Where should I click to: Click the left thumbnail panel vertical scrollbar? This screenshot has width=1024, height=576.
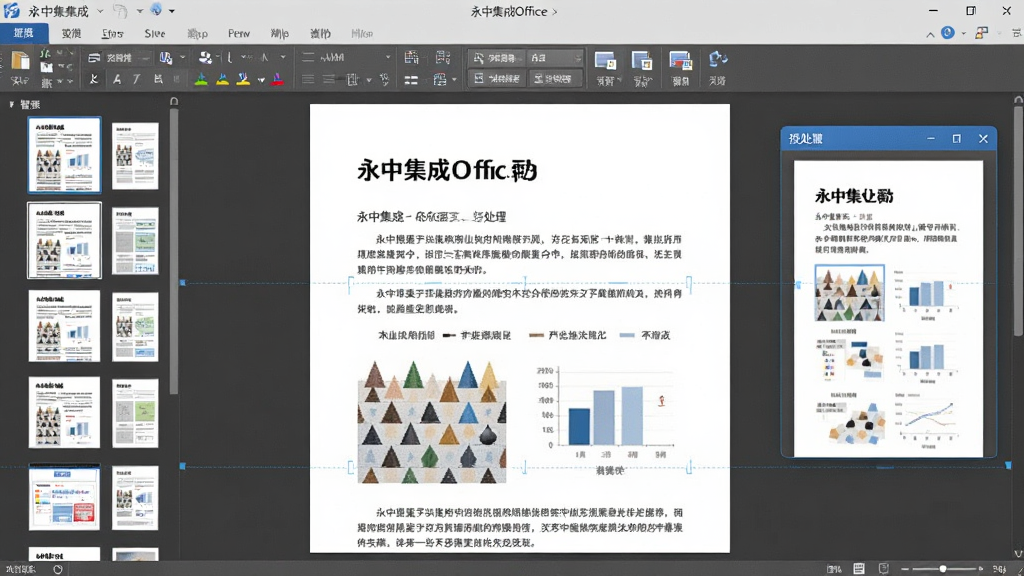tap(174, 251)
